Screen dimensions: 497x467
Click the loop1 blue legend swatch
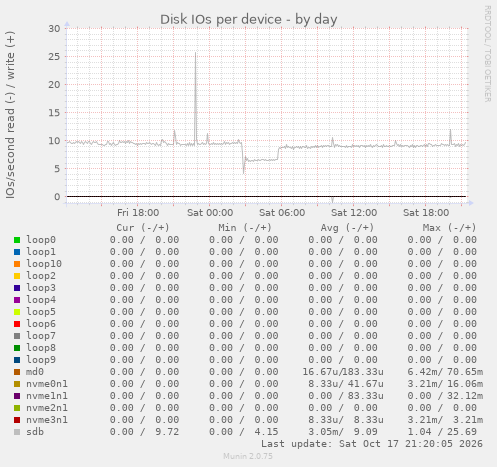click(x=17, y=252)
